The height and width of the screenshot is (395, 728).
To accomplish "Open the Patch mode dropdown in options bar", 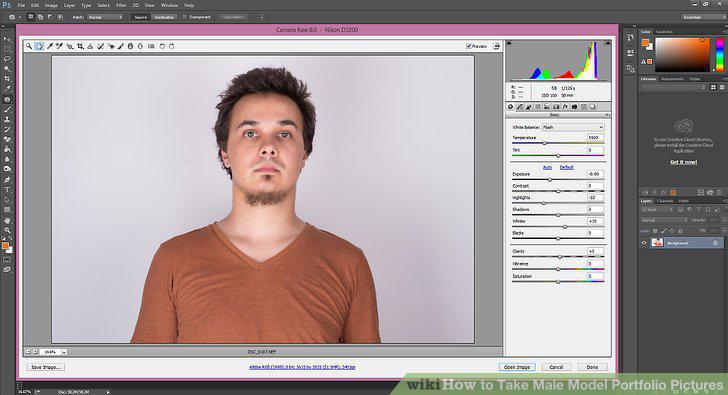I will tap(105, 17).
